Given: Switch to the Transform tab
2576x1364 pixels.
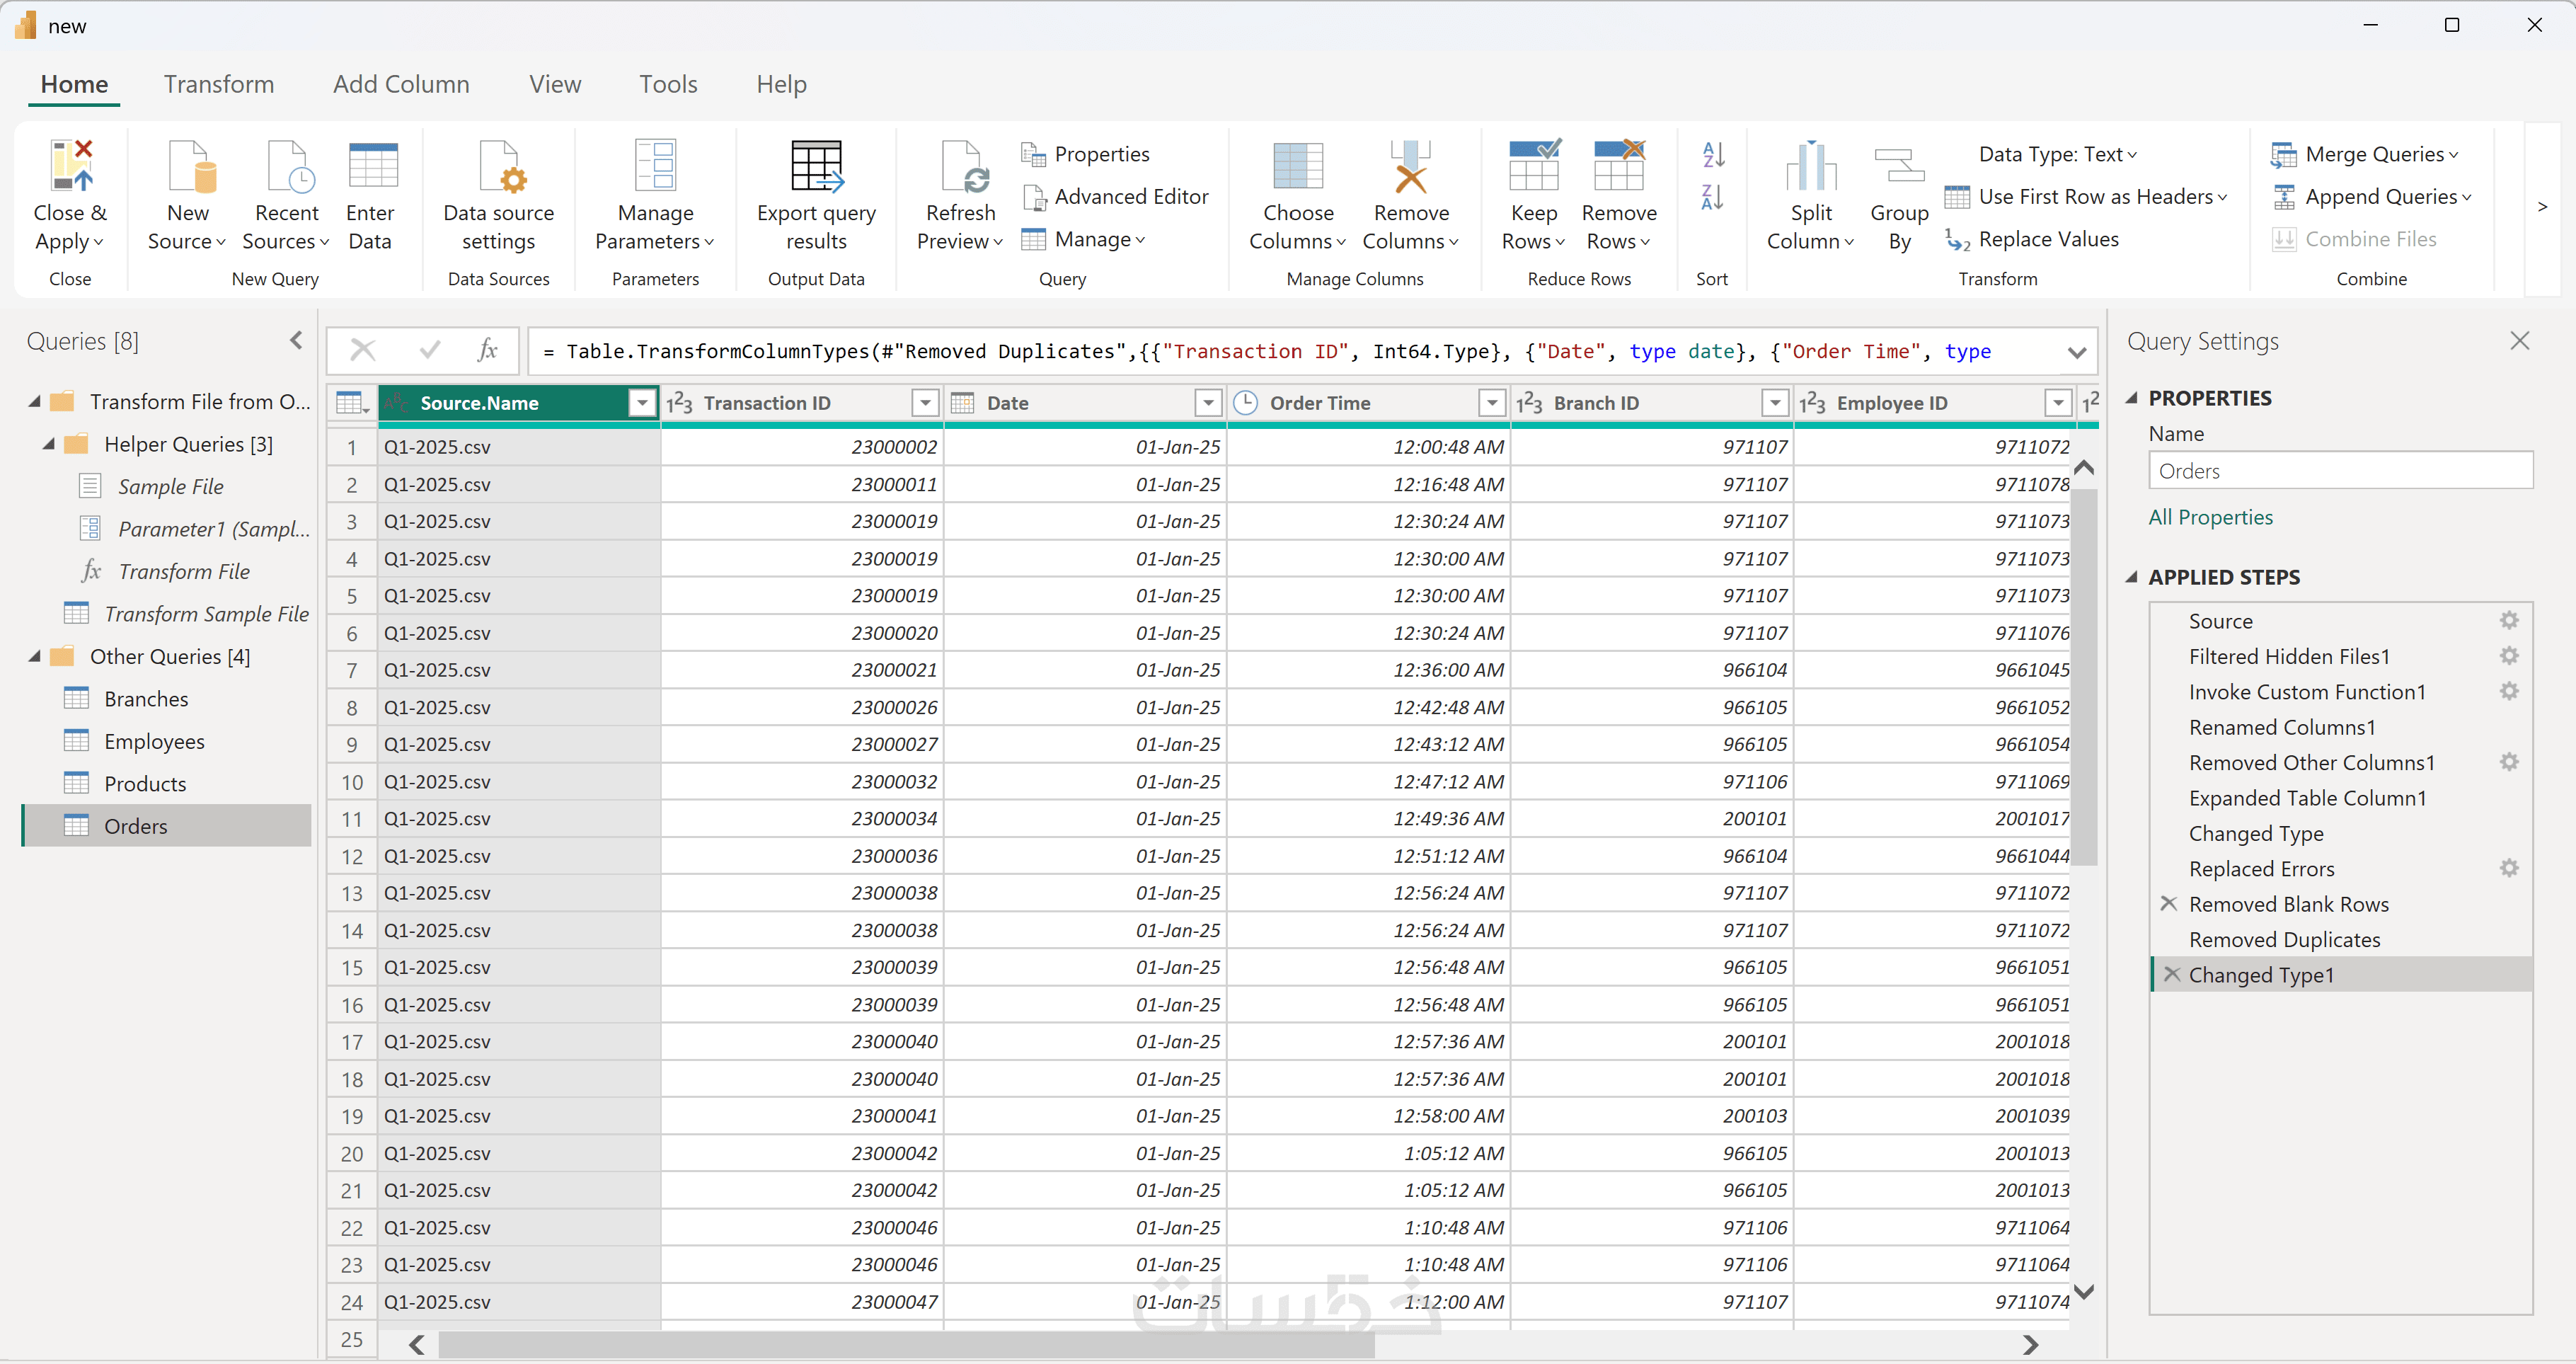Looking at the screenshot, I should pyautogui.click(x=219, y=84).
